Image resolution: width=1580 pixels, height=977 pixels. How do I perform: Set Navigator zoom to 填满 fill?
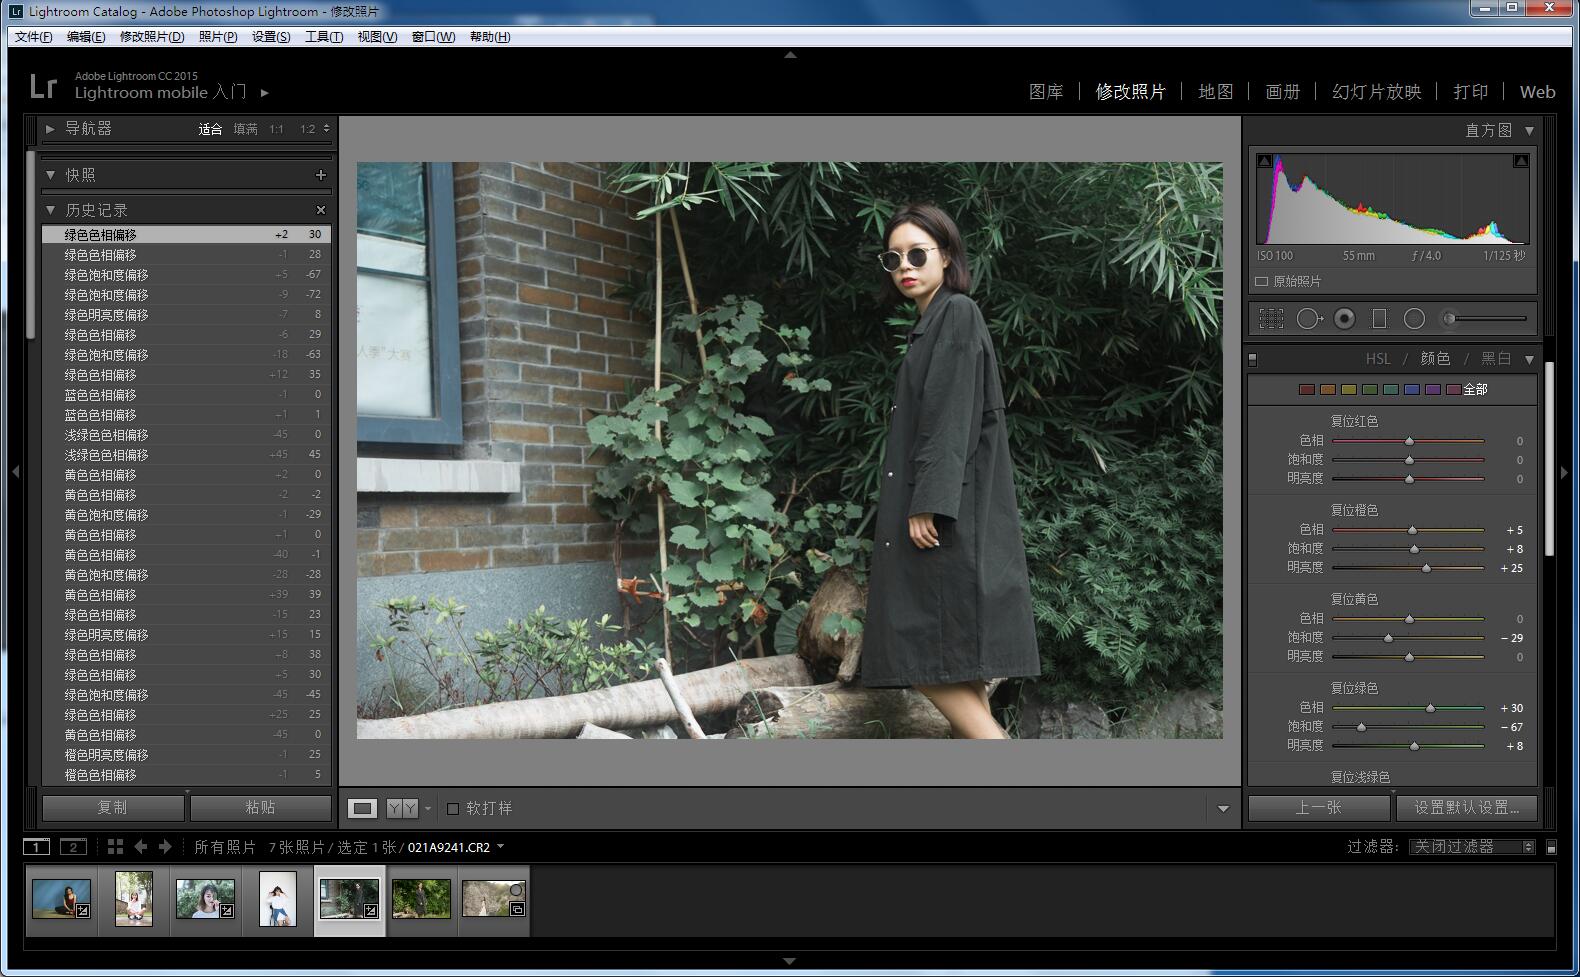pos(245,129)
